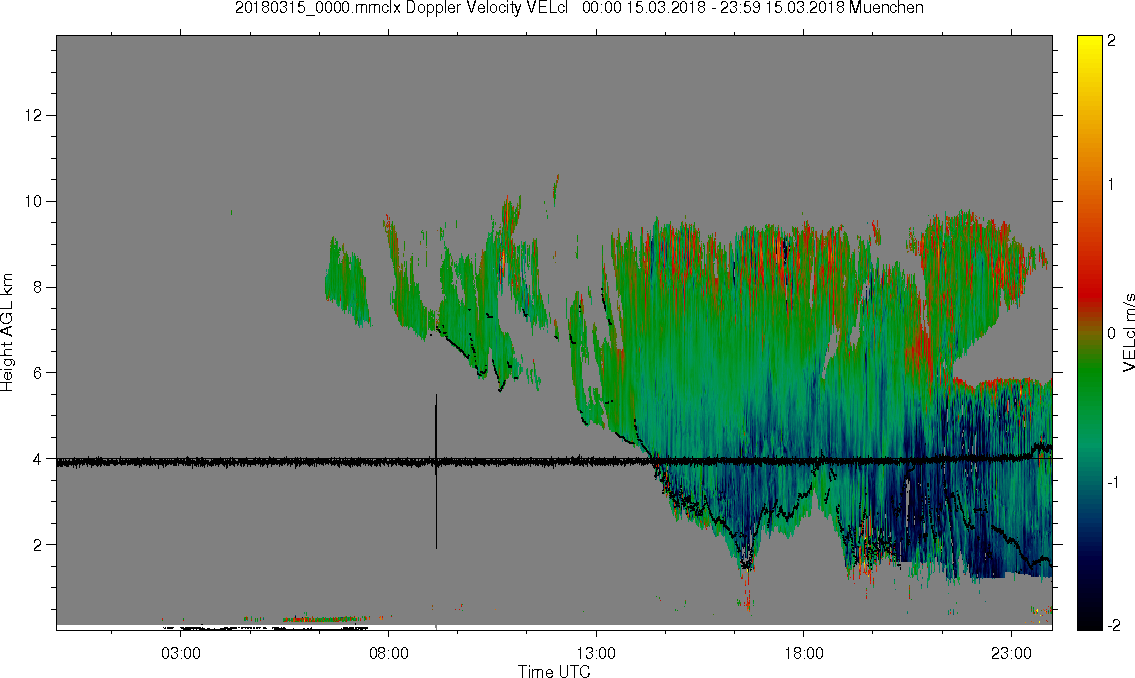Click the 'Height AGL km' axis label
Image resolution: width=1135 pixels, height=678 pixels.
coord(7,333)
